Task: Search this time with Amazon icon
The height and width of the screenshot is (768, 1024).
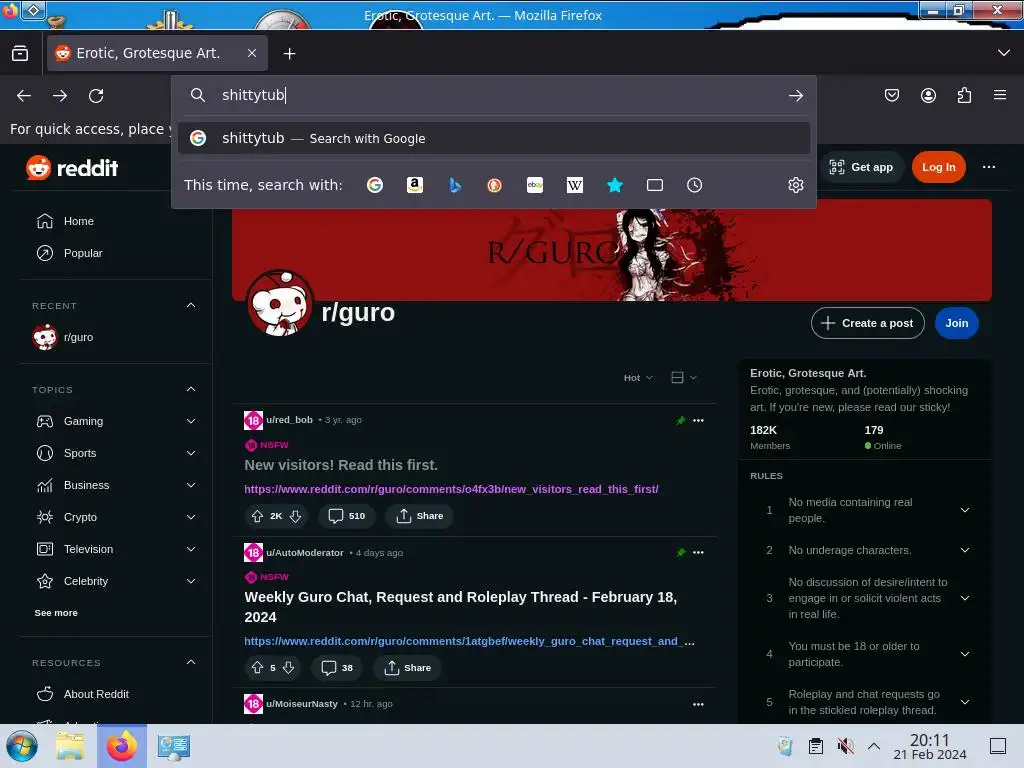Action: [415, 185]
